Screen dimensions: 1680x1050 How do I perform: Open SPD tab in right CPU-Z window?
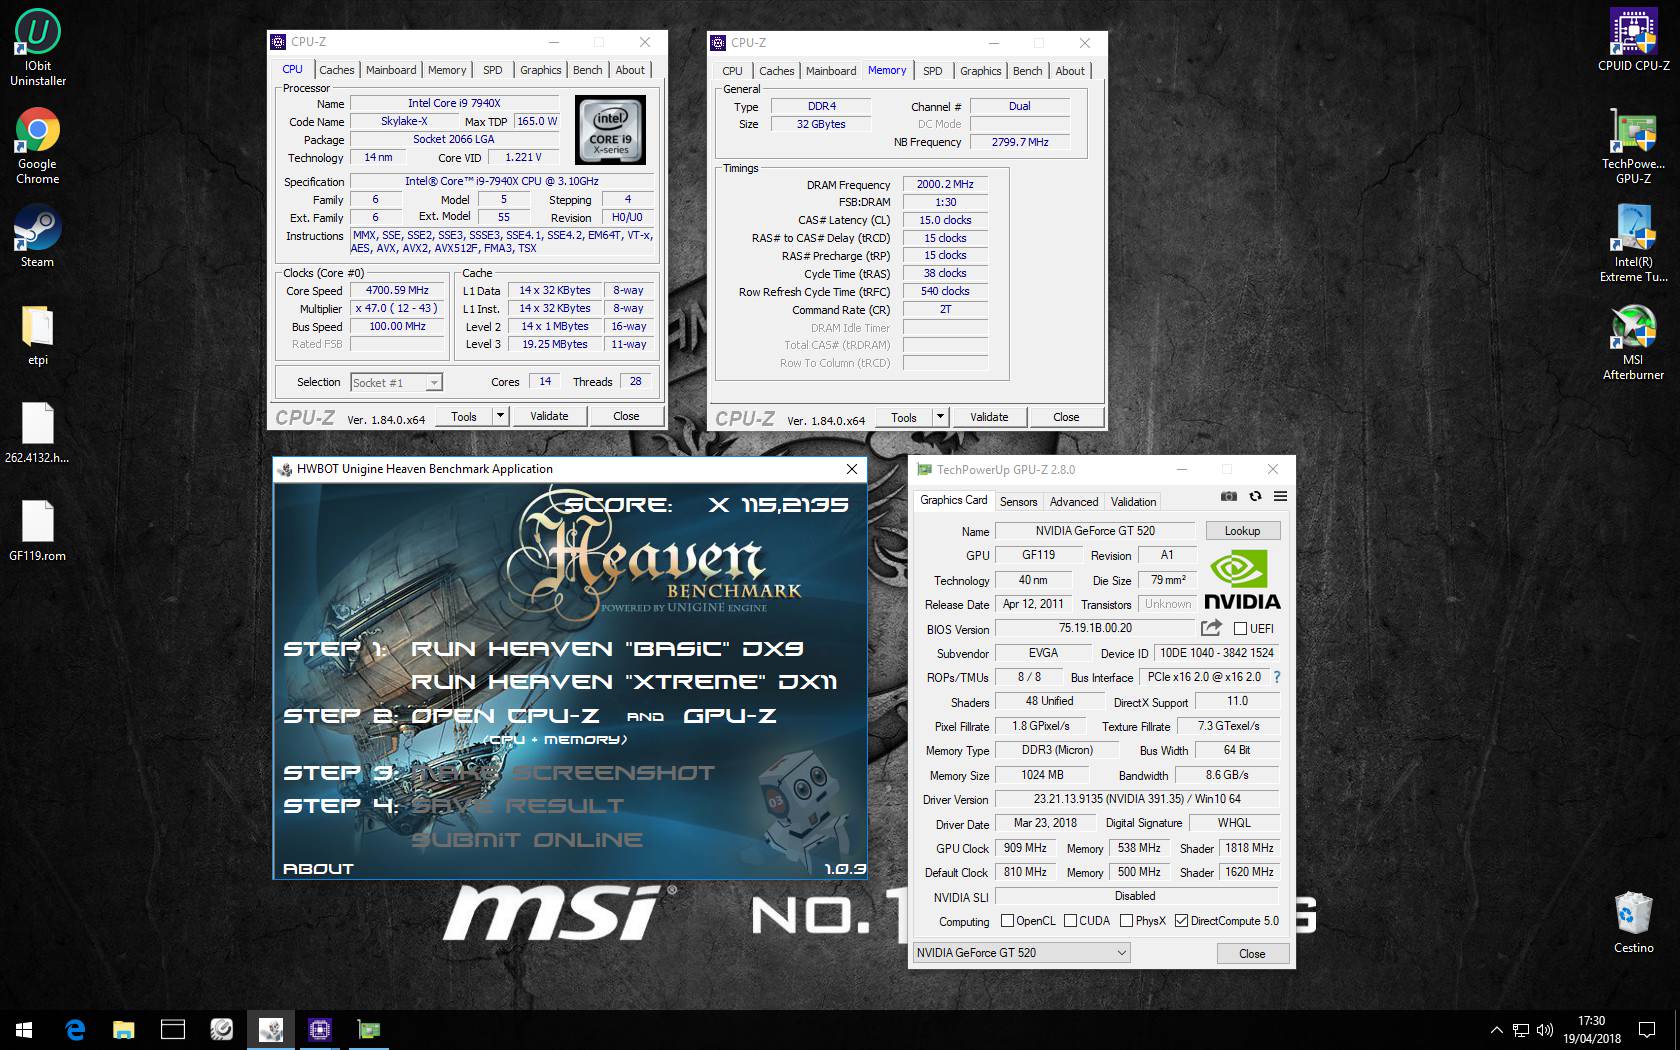tap(932, 71)
